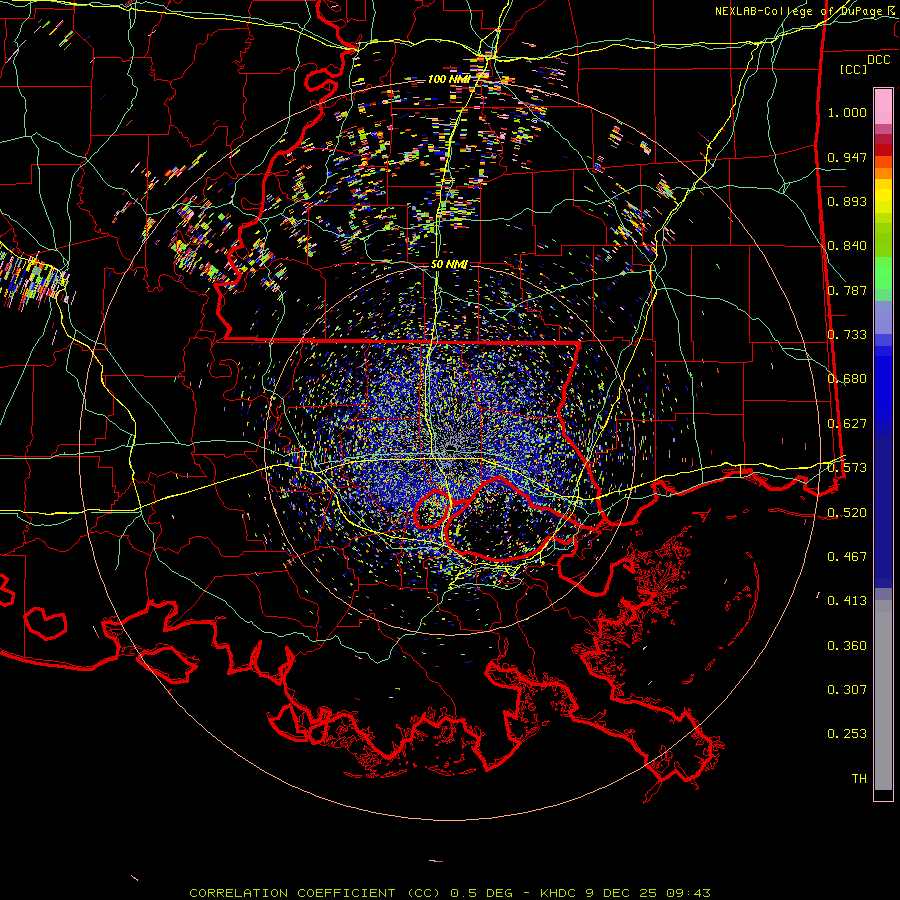900x900 pixels.
Task: Select the 0.627 scale value
Action: 847,424
